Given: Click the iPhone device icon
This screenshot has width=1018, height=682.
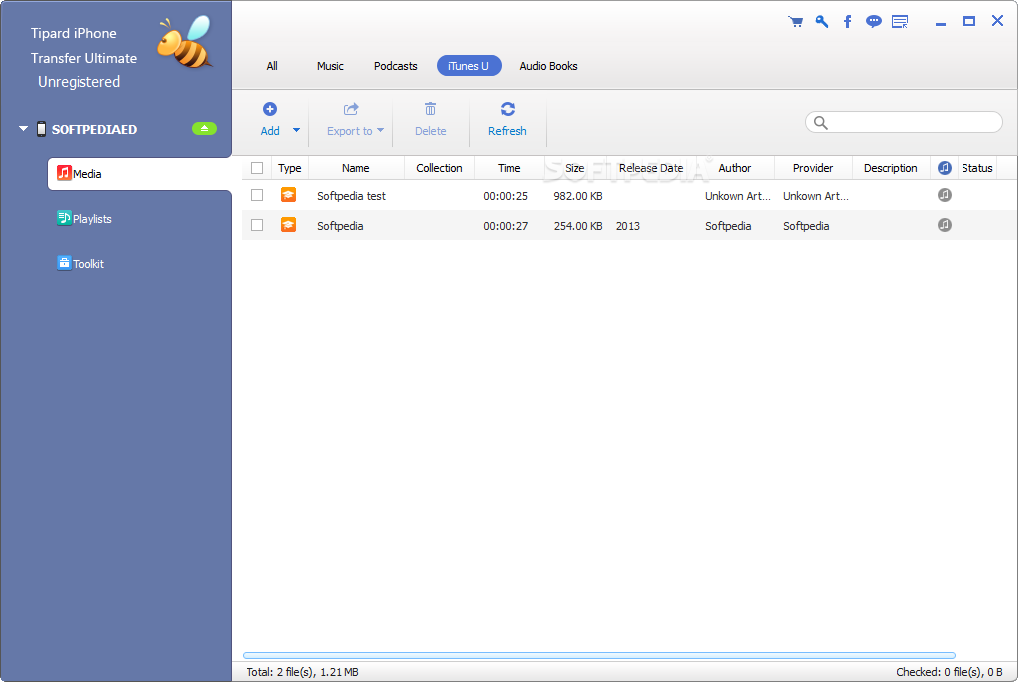Looking at the screenshot, I should point(42,129).
